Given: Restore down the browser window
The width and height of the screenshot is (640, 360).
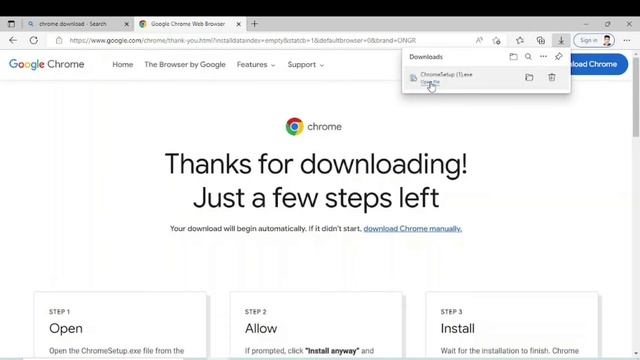Looking at the screenshot, I should (x=607, y=24).
